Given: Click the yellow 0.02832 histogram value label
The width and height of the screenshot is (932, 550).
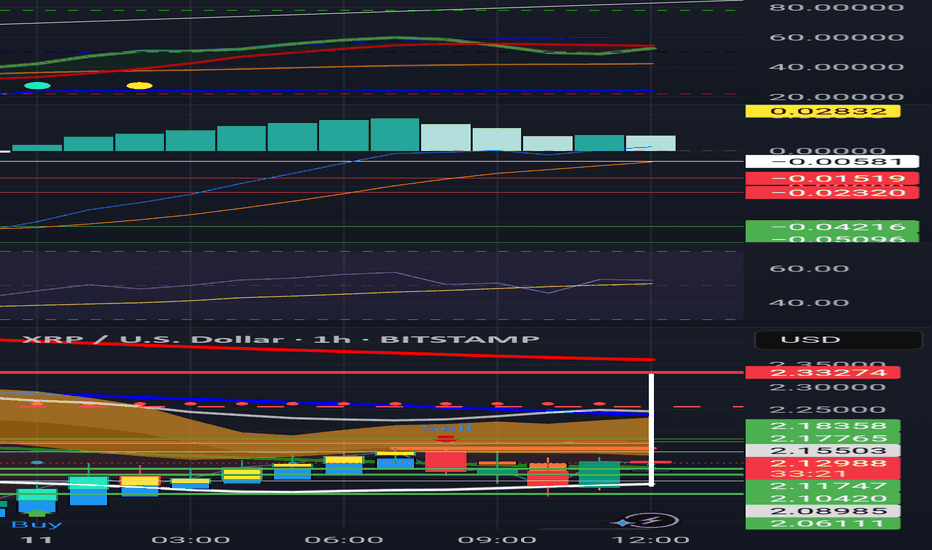Looking at the screenshot, I should coord(823,111).
